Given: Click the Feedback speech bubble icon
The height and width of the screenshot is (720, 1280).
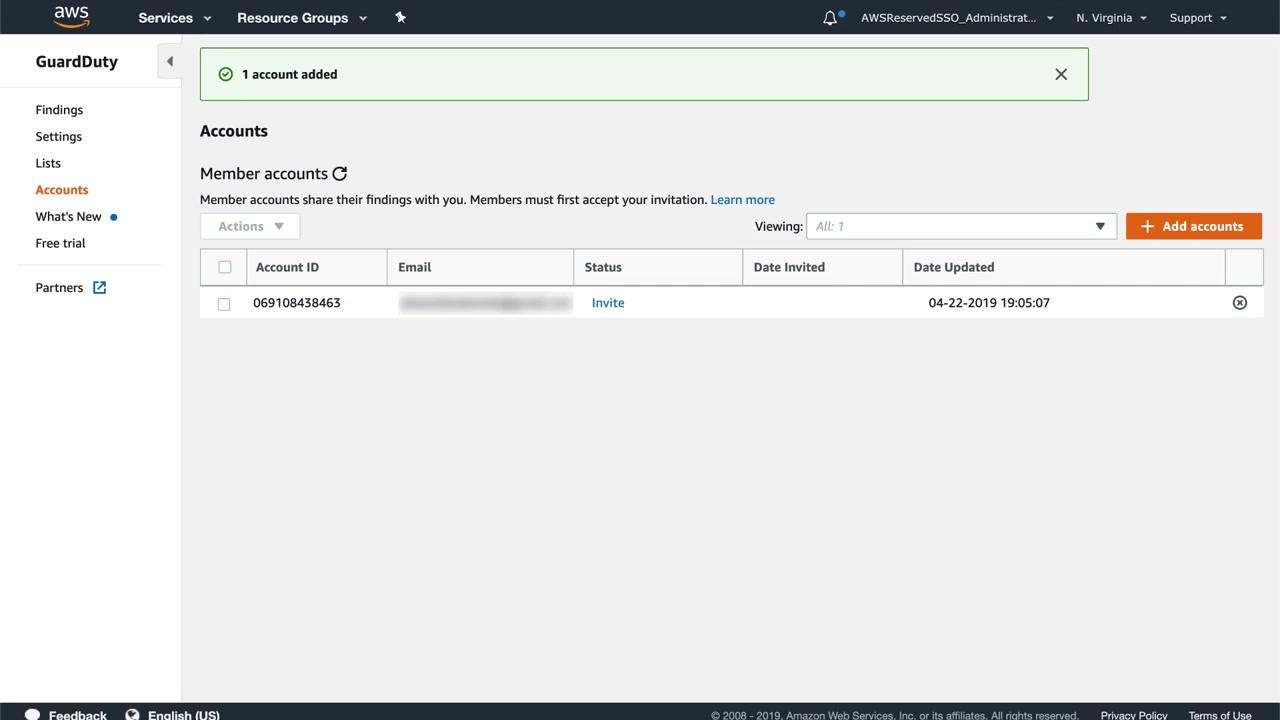Looking at the screenshot, I should coord(33,715).
